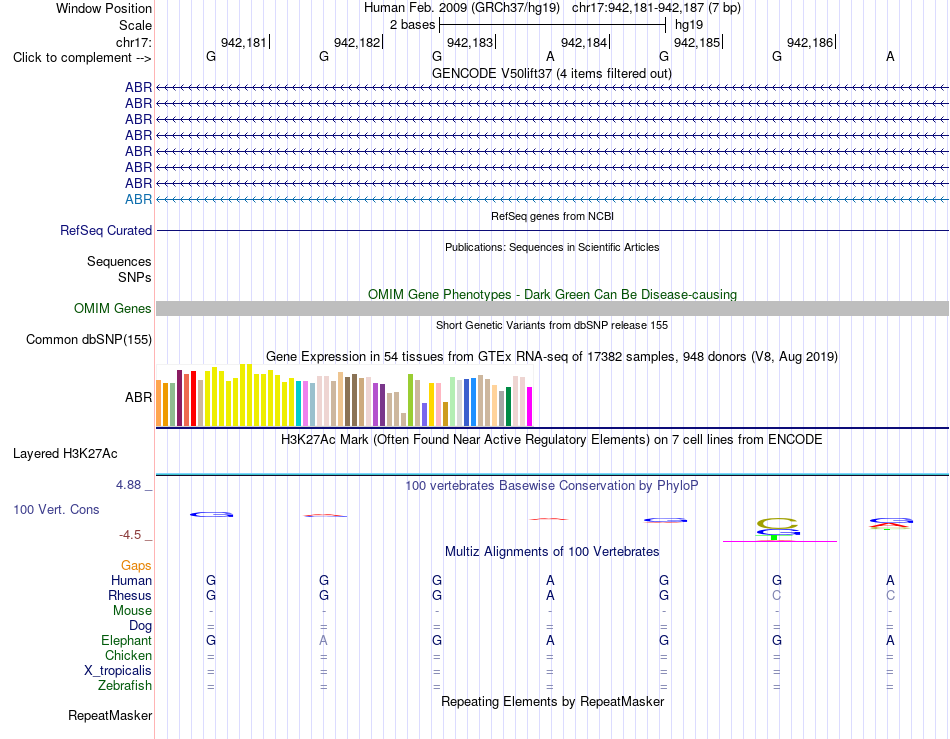Click the -4.5 PhyloP lower scale value

(130, 534)
